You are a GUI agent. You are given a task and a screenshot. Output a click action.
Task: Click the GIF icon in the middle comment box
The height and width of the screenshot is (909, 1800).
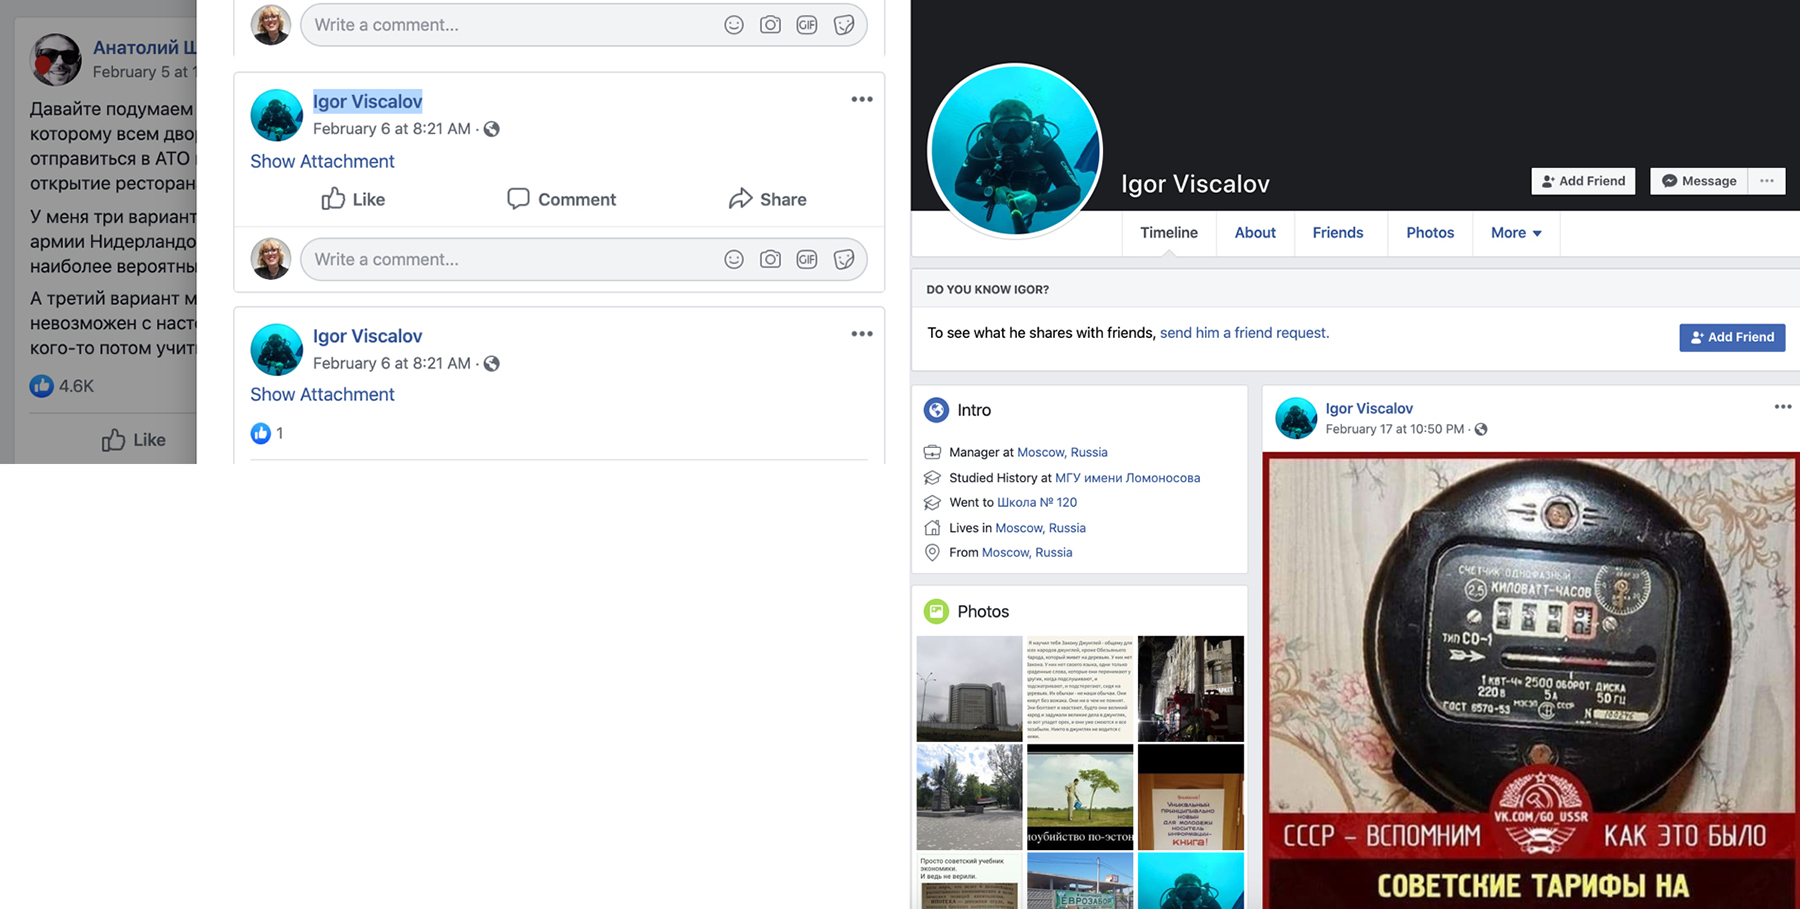[x=807, y=259]
